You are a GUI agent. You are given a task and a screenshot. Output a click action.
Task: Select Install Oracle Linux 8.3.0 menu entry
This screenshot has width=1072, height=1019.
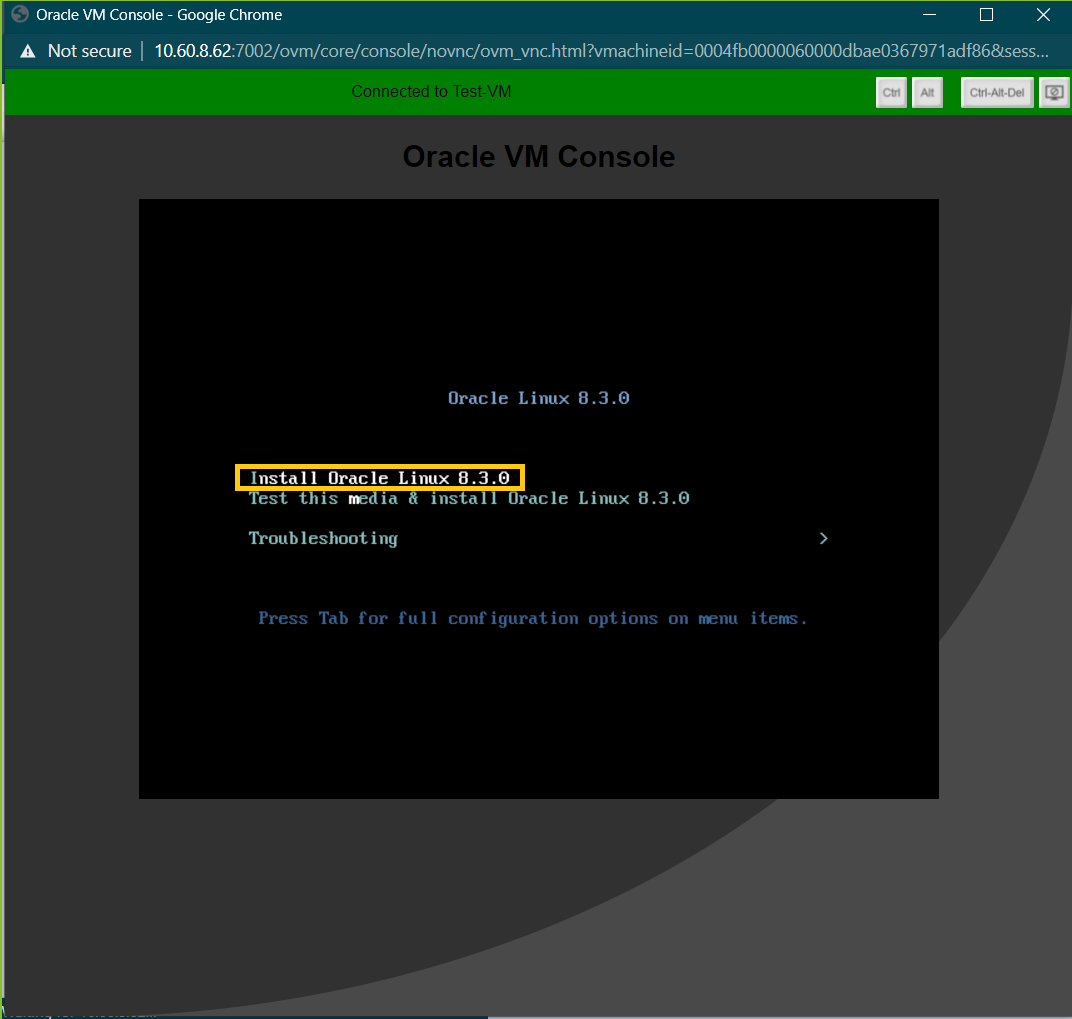[379, 477]
